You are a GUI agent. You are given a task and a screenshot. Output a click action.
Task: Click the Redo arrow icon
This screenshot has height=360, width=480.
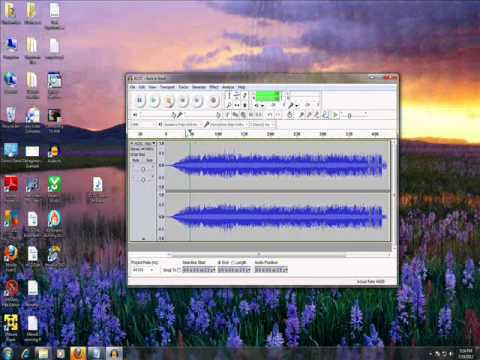pos(278,115)
